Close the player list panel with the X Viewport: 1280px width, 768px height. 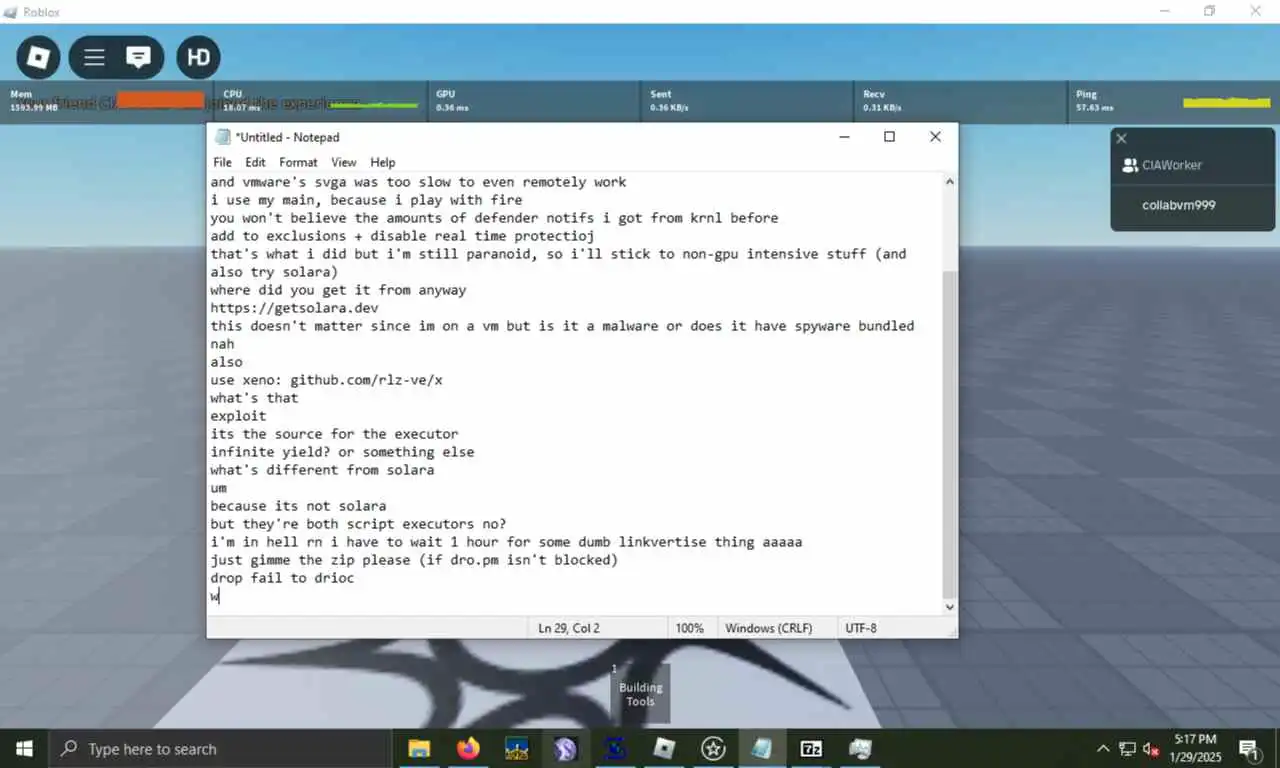click(x=1121, y=138)
